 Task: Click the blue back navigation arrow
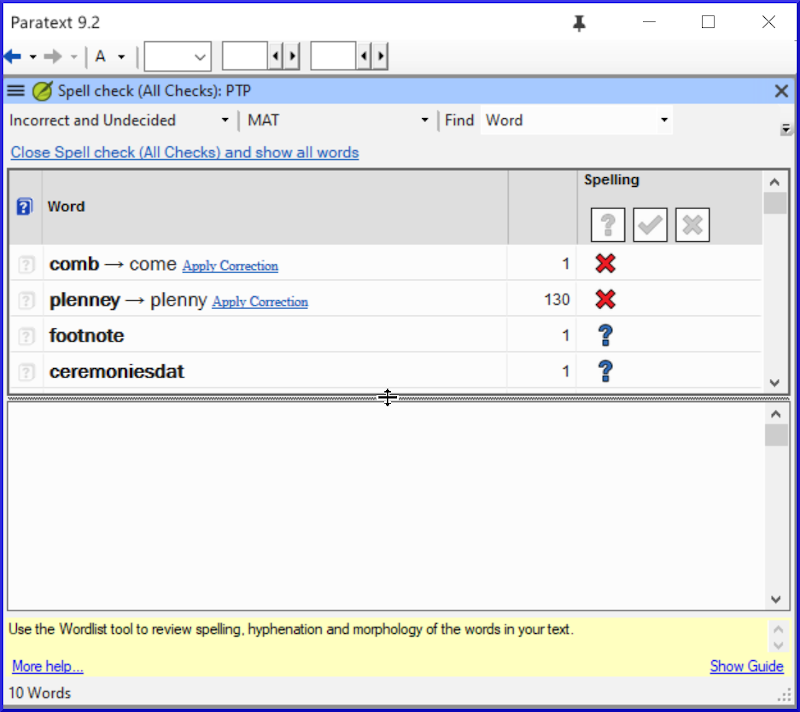(x=13, y=56)
